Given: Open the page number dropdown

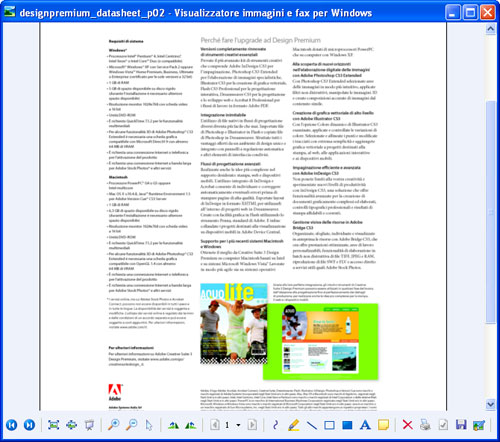Looking at the screenshot, I should [x=238, y=425].
